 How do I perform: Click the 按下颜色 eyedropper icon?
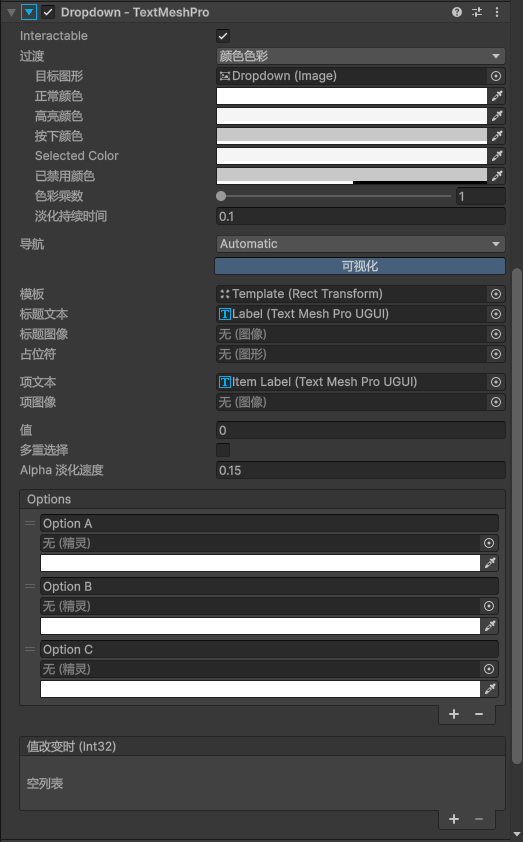click(497, 136)
